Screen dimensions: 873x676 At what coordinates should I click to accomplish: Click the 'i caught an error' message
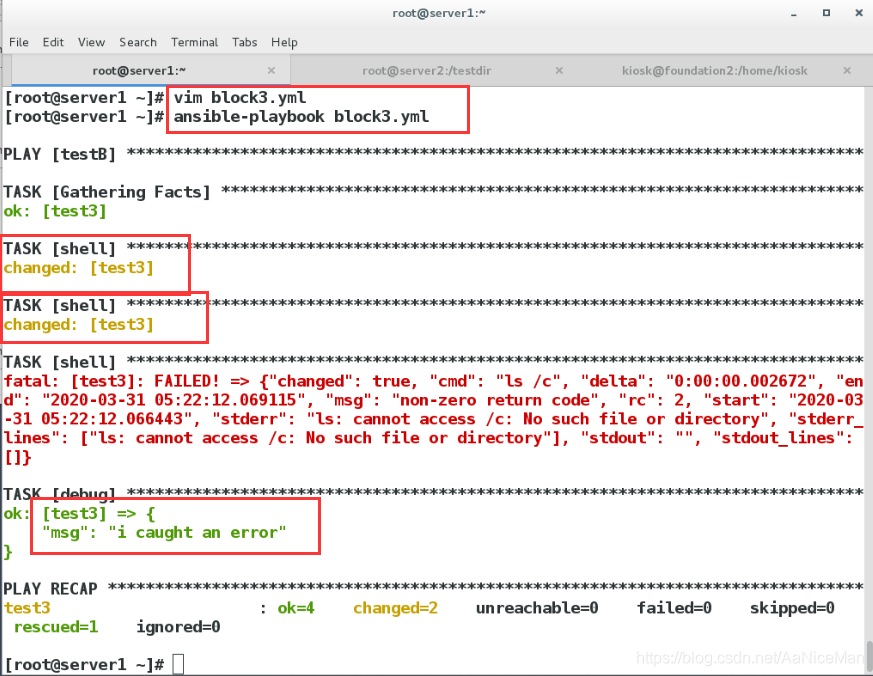198,533
